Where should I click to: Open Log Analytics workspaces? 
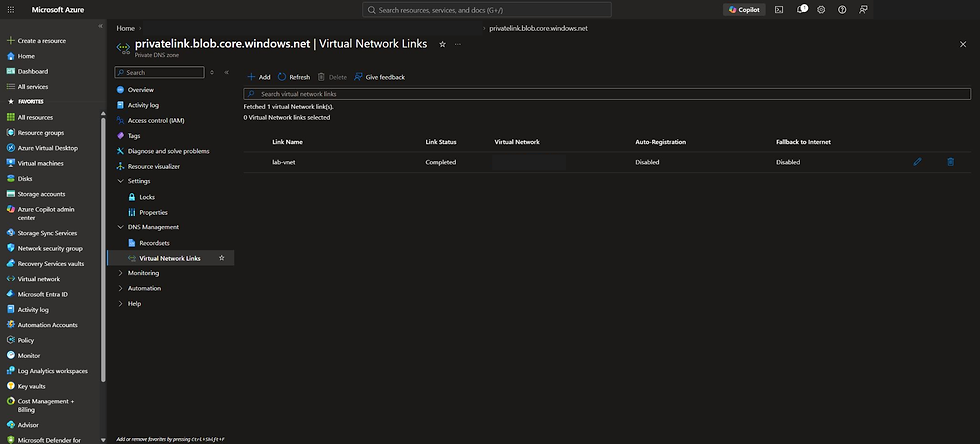pos(47,371)
